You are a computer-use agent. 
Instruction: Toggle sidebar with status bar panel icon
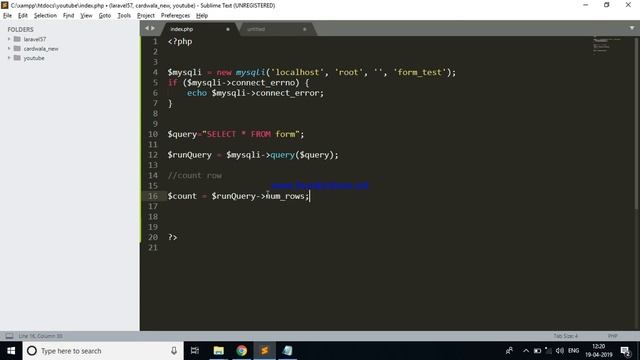tap(9, 336)
